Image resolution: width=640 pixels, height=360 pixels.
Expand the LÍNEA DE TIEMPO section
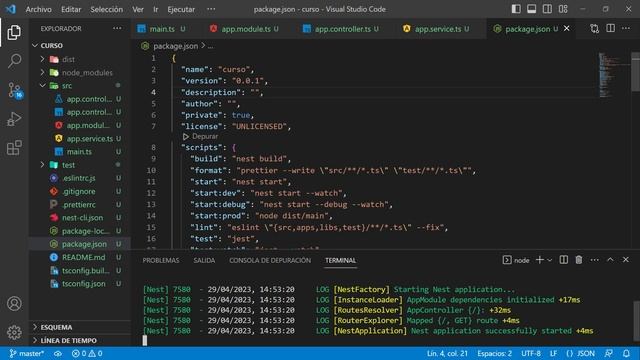[80, 340]
